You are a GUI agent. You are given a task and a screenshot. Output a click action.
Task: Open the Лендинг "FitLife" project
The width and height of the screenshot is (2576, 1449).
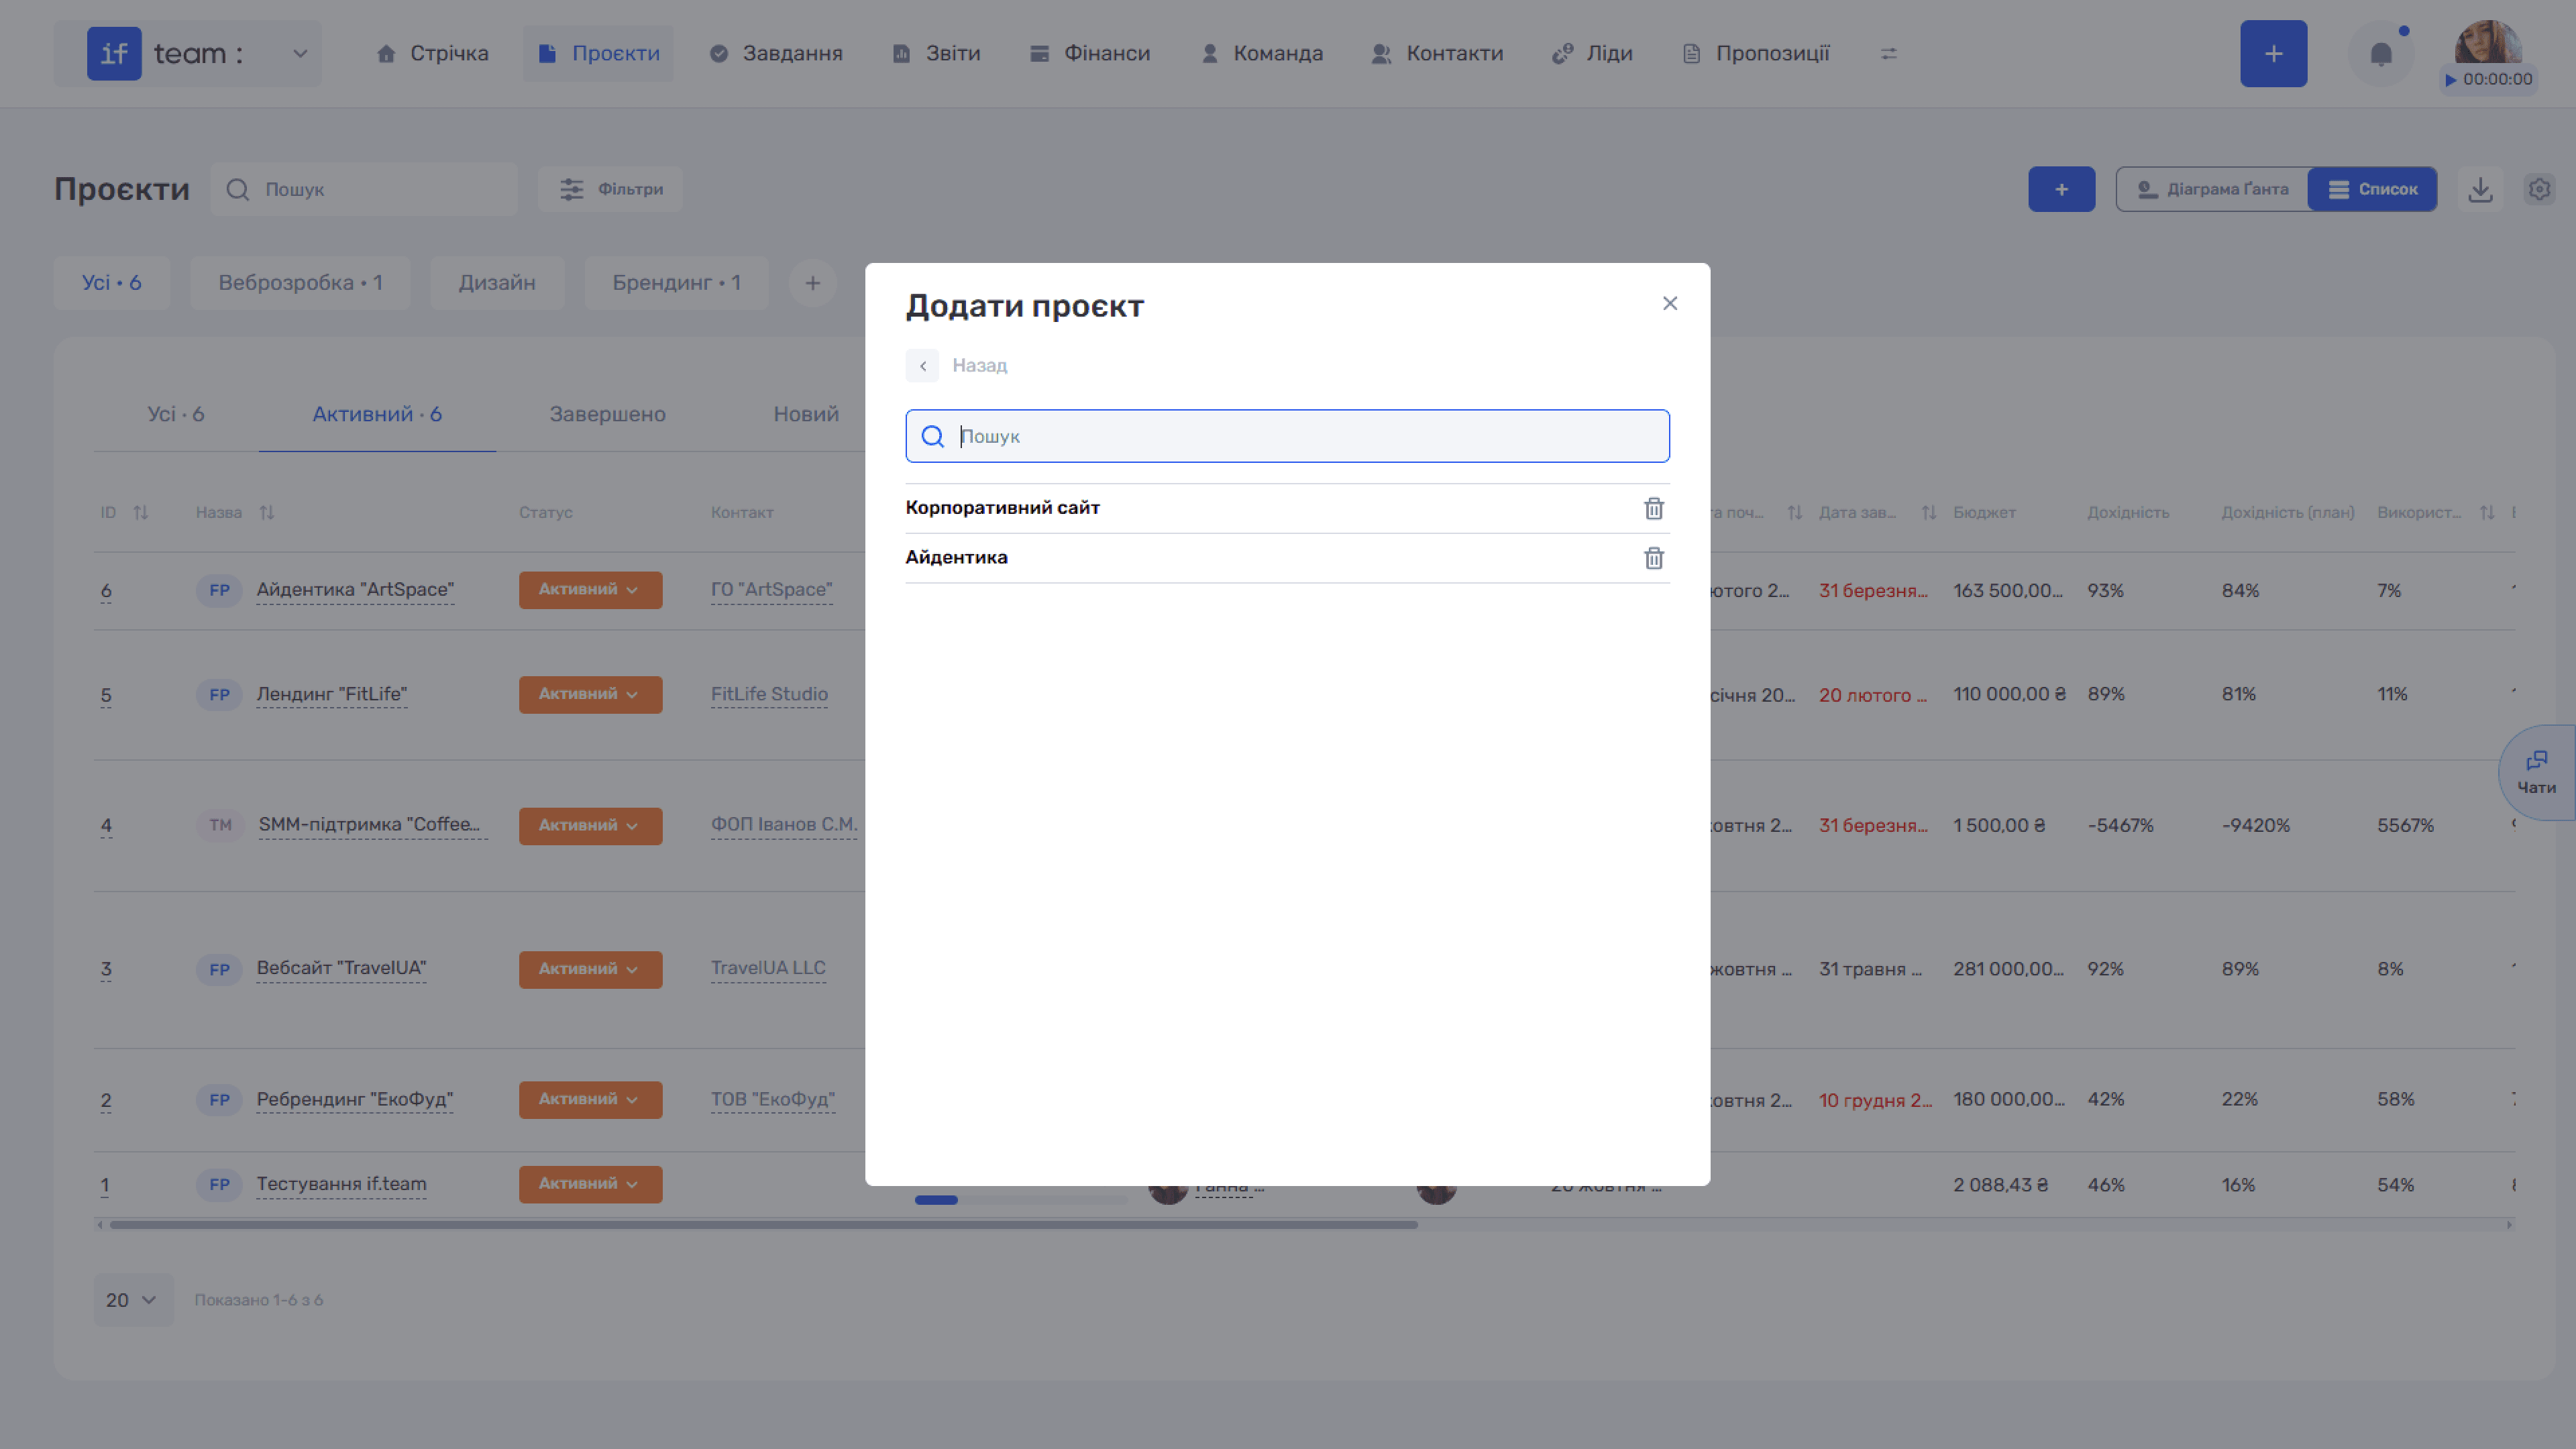pos(331,694)
